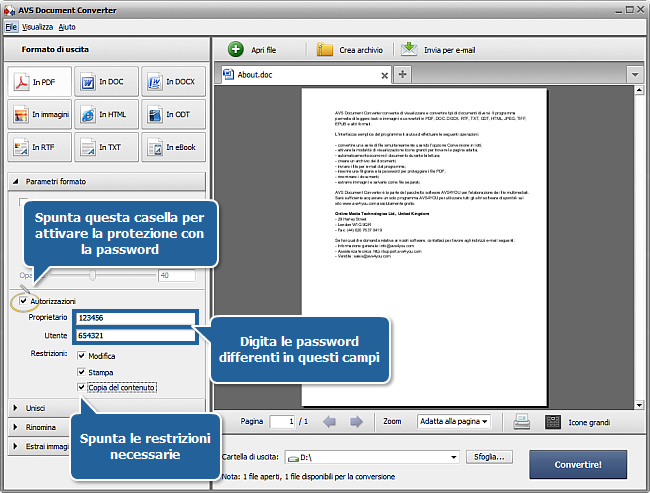This screenshot has height=493, width=650.
Task: Click the opacity slider handle
Action: (92, 275)
